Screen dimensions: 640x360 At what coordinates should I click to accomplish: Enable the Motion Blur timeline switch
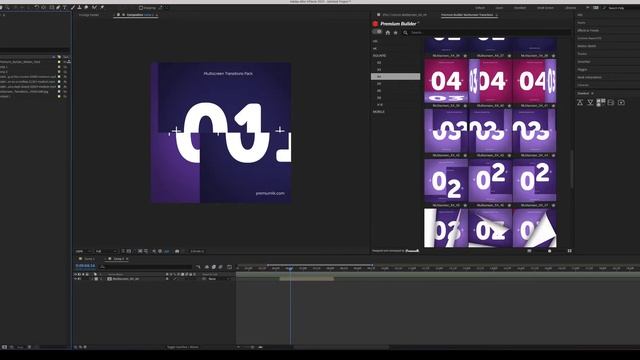[220, 267]
